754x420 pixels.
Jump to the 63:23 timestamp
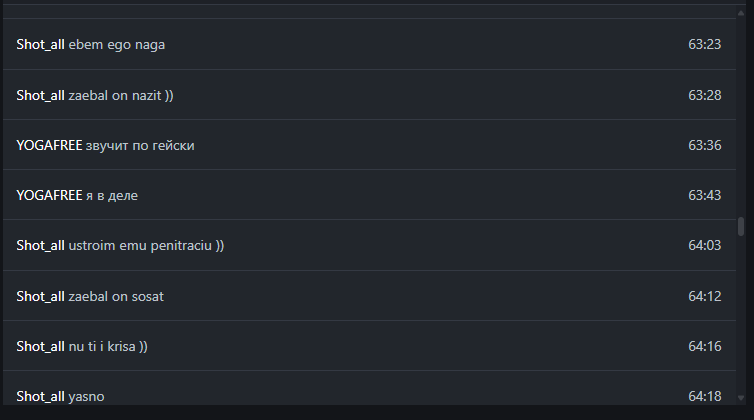[x=704, y=45]
